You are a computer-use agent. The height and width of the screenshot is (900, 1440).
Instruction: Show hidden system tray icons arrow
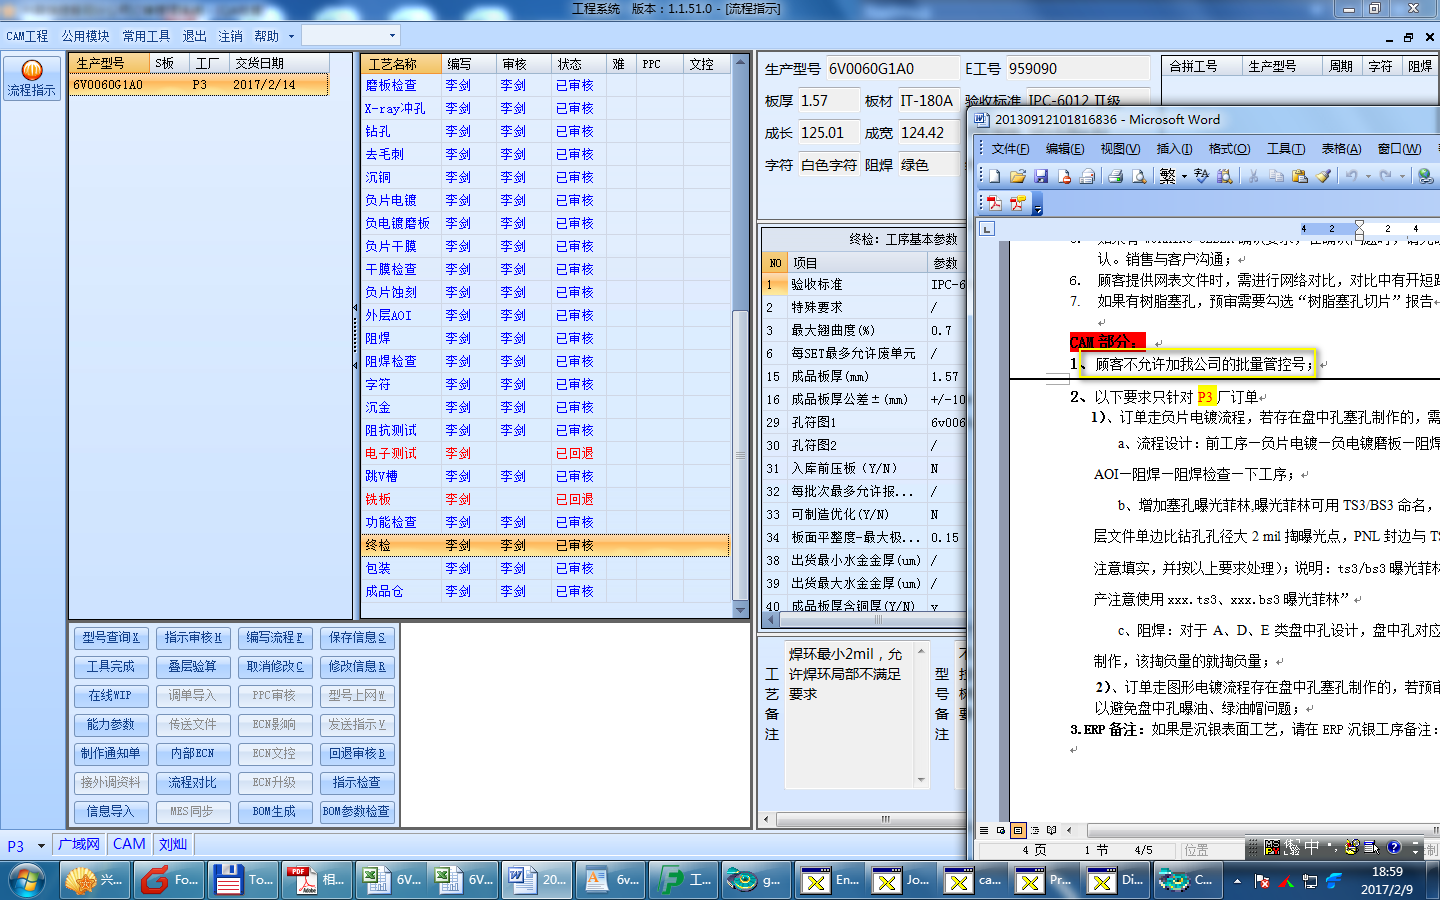tap(1237, 881)
